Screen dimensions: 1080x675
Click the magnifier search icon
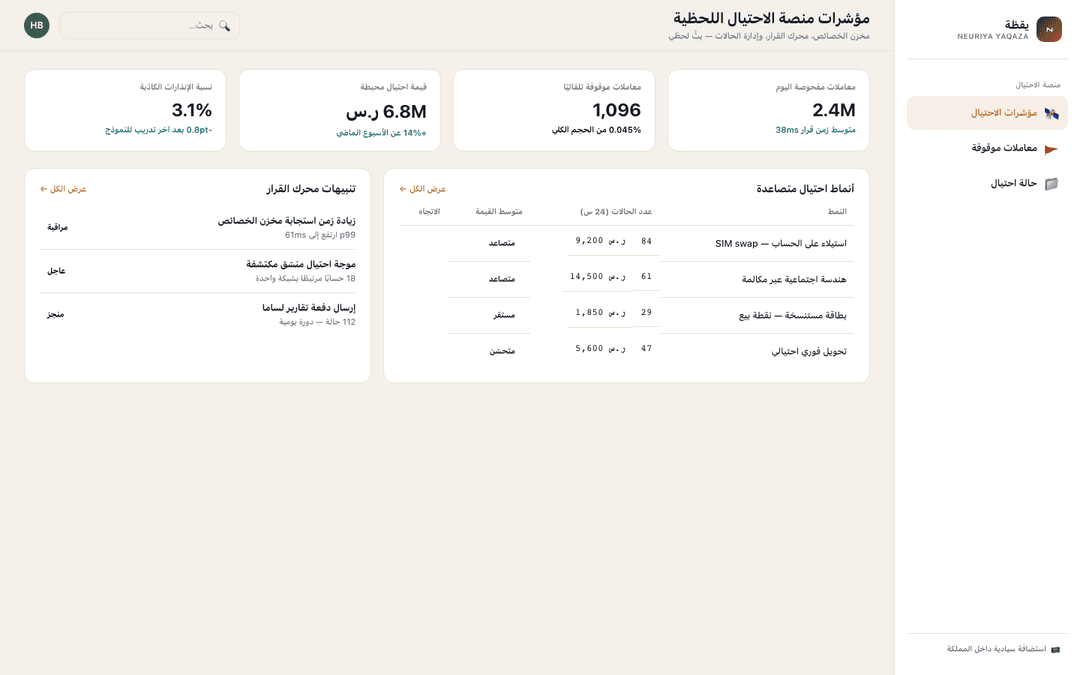[x=225, y=25]
